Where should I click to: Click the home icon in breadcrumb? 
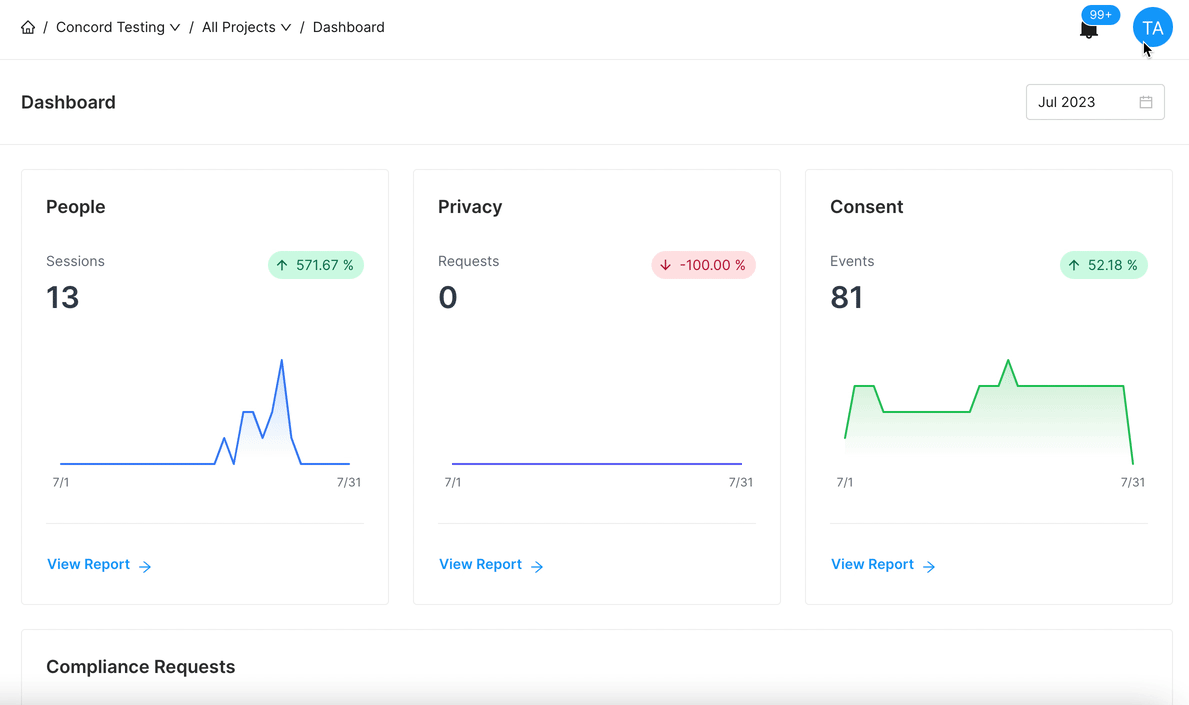(x=28, y=28)
